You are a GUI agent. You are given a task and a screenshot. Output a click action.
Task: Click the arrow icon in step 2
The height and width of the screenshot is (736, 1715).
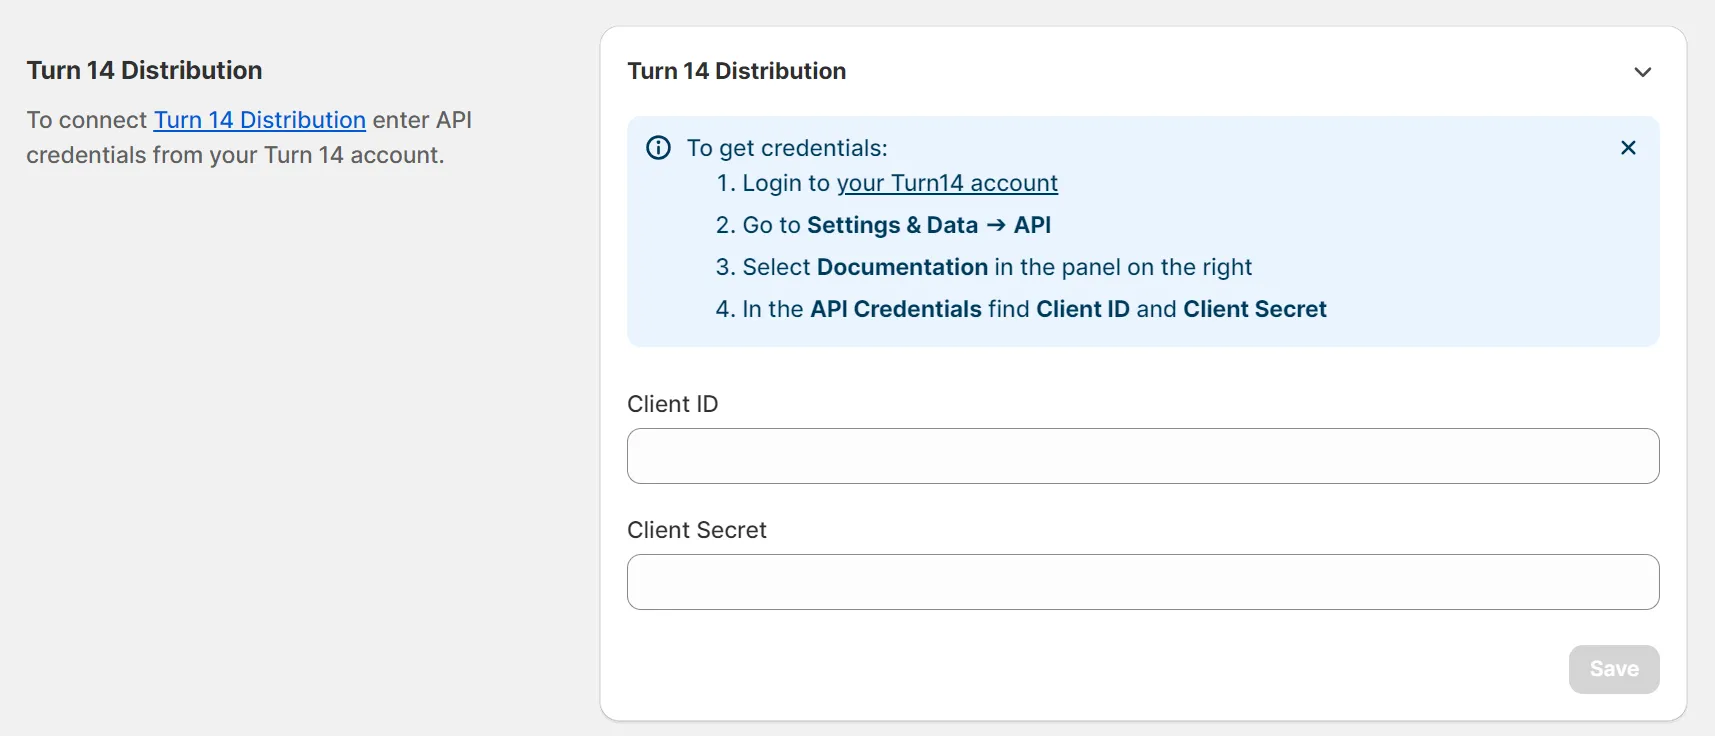point(996,225)
